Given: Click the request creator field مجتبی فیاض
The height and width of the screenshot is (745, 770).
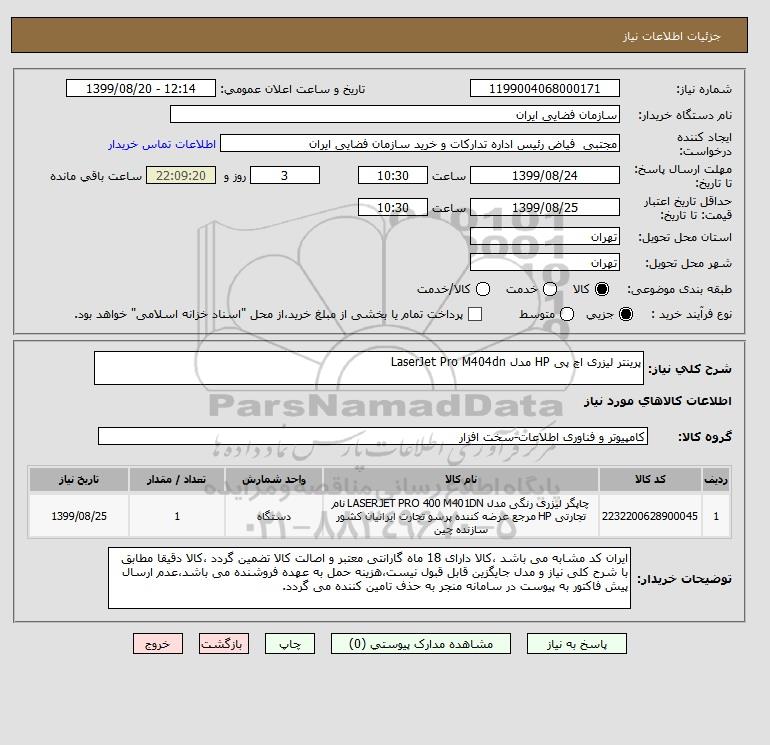Looking at the screenshot, I should (420, 144).
